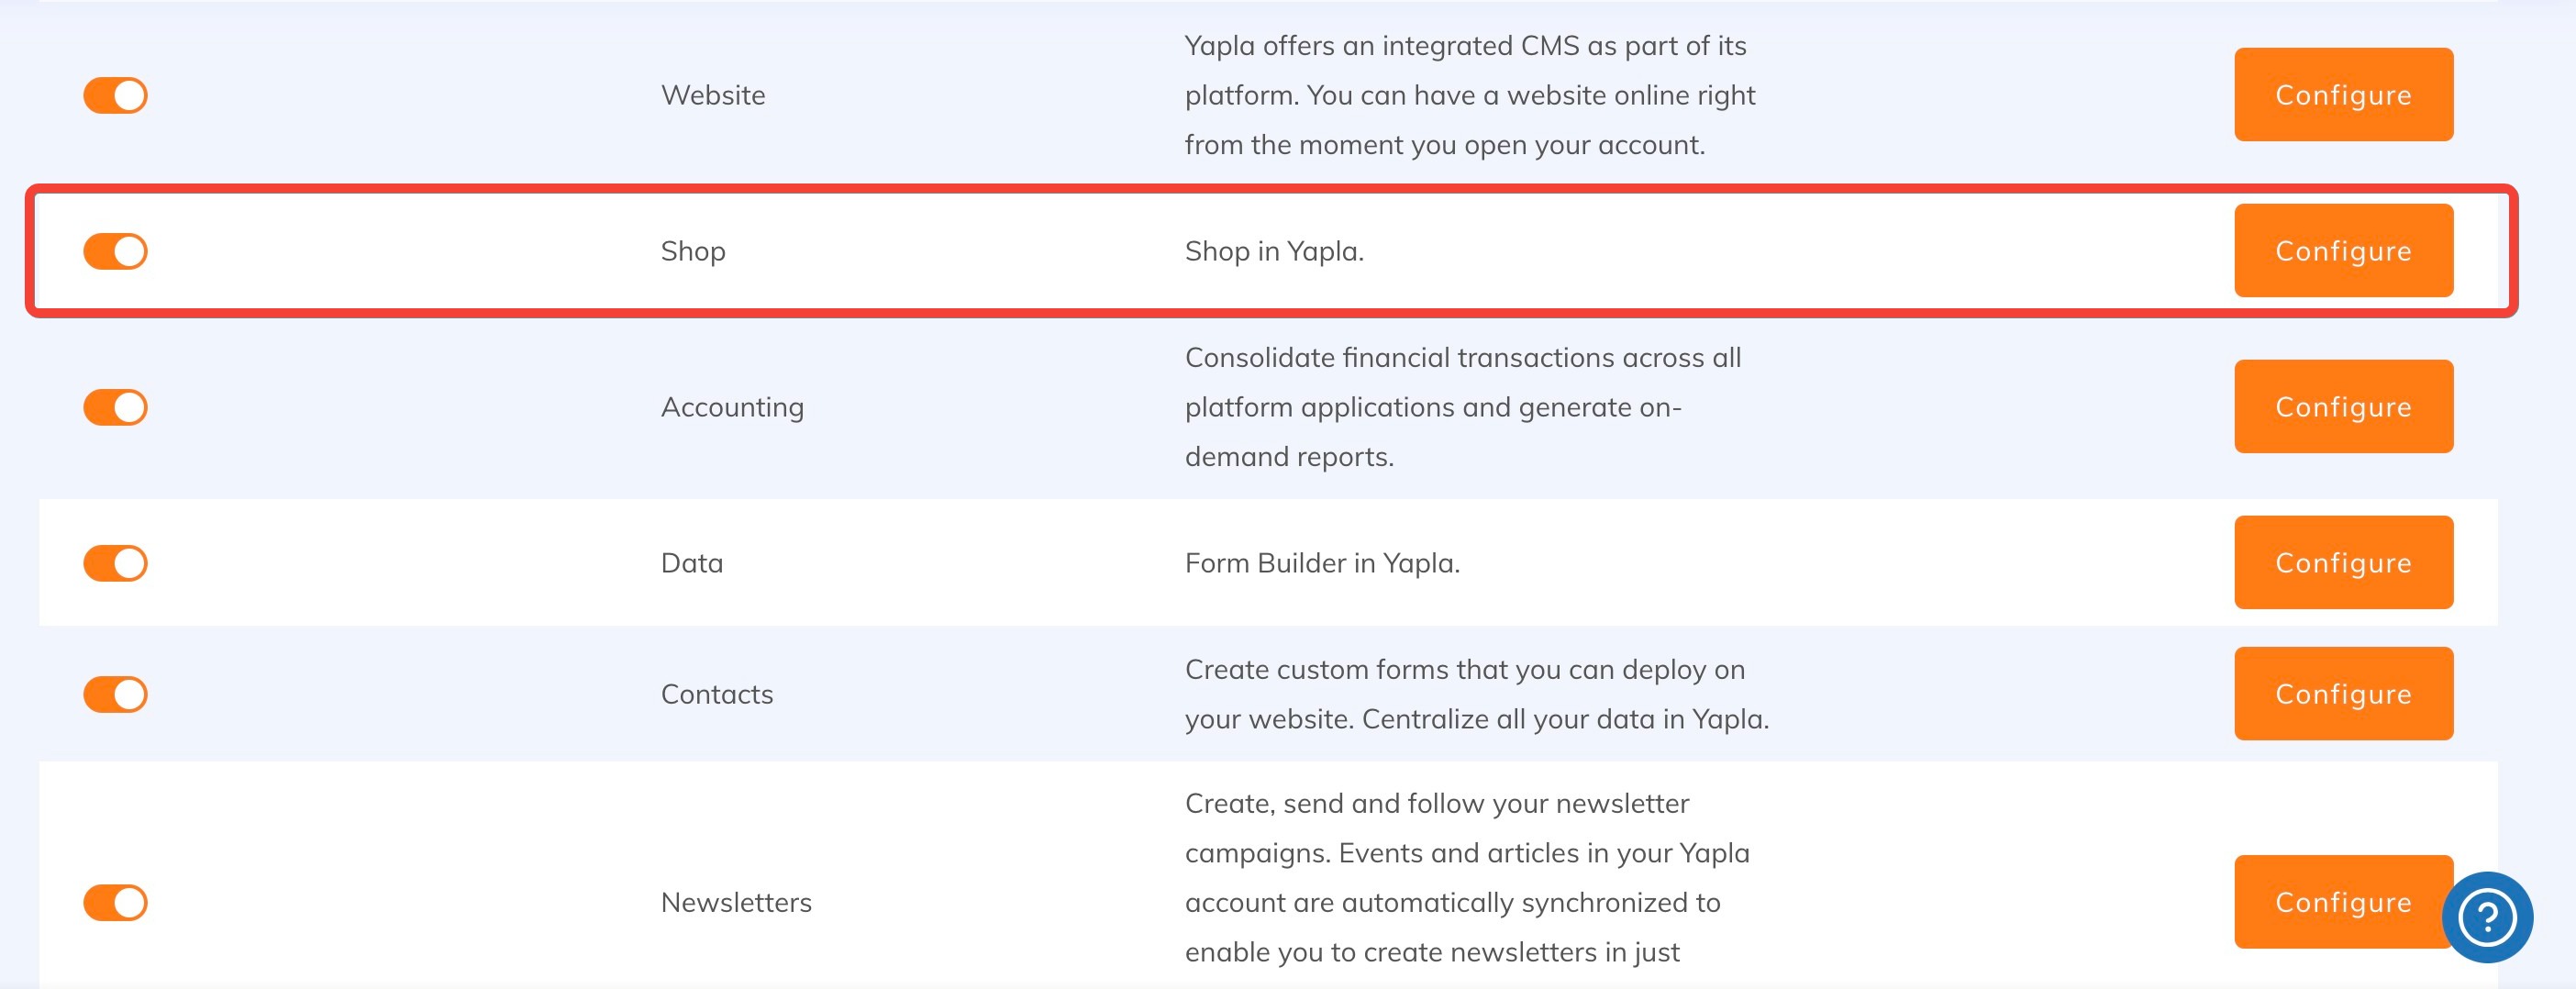Configure the Contacts app
Viewport: 2576px width, 989px height.
2342,694
